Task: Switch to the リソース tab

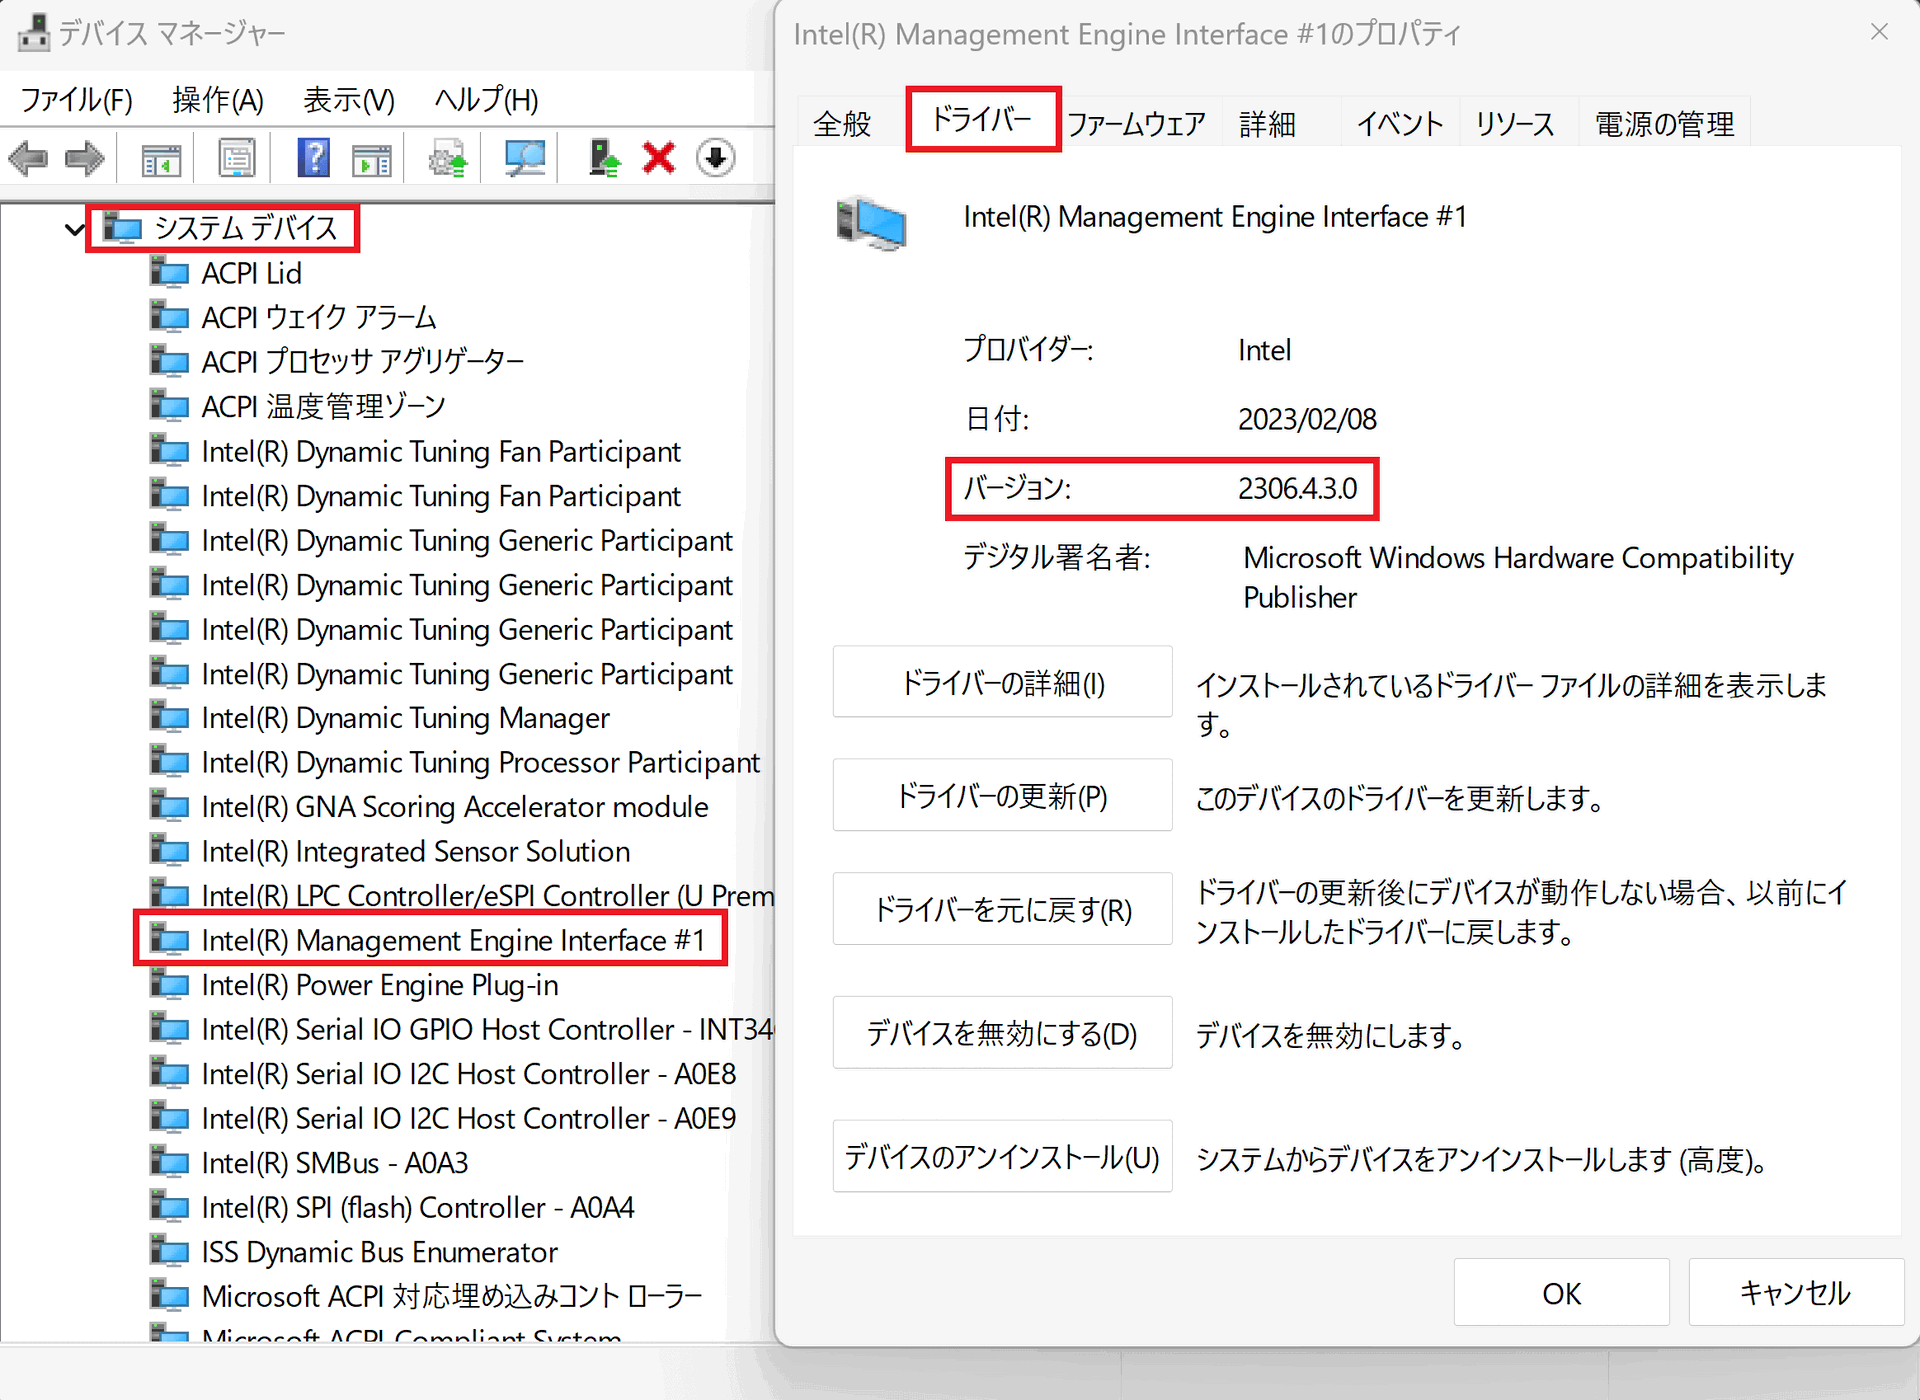Action: (1515, 124)
